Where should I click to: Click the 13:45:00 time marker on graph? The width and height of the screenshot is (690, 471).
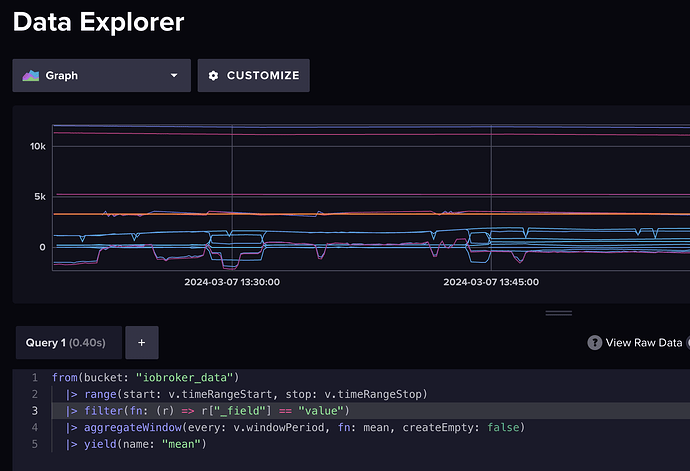491,281
